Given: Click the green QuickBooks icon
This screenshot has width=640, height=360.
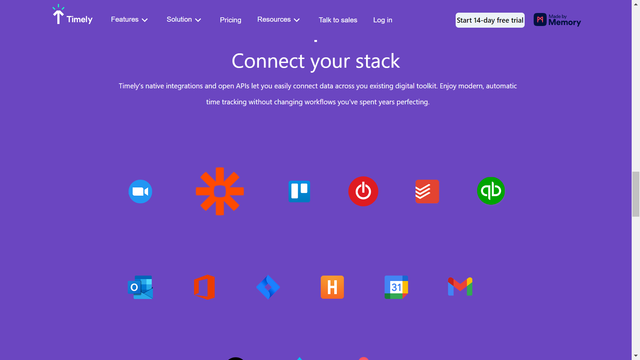Looking at the screenshot, I should click(x=491, y=191).
